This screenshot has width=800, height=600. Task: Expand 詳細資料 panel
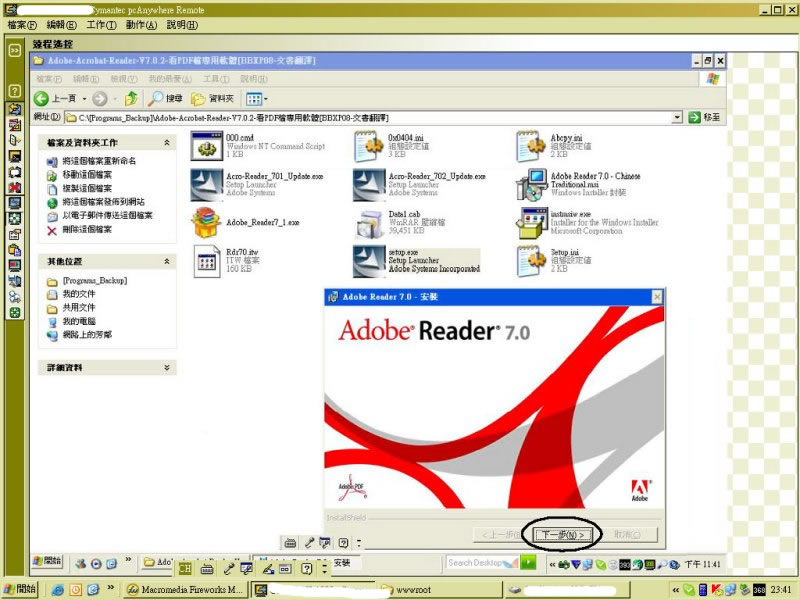pyautogui.click(x=167, y=367)
